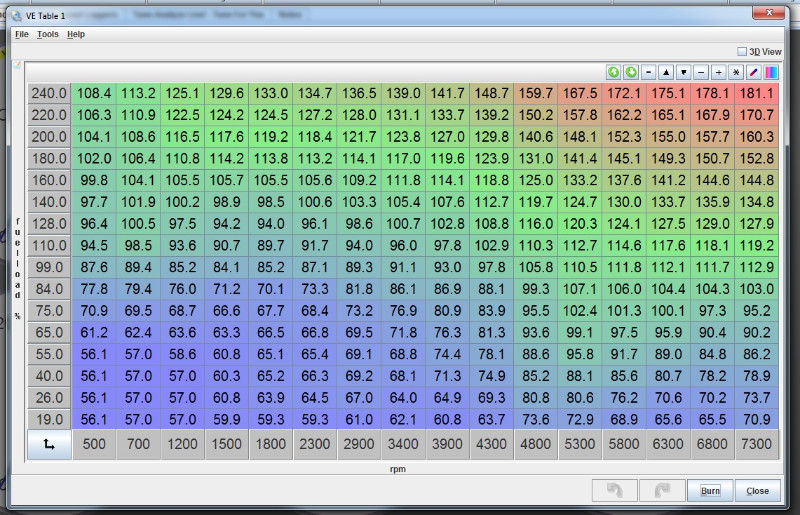Click the plus add-to-cells icon
800x515 pixels.
pos(718,72)
